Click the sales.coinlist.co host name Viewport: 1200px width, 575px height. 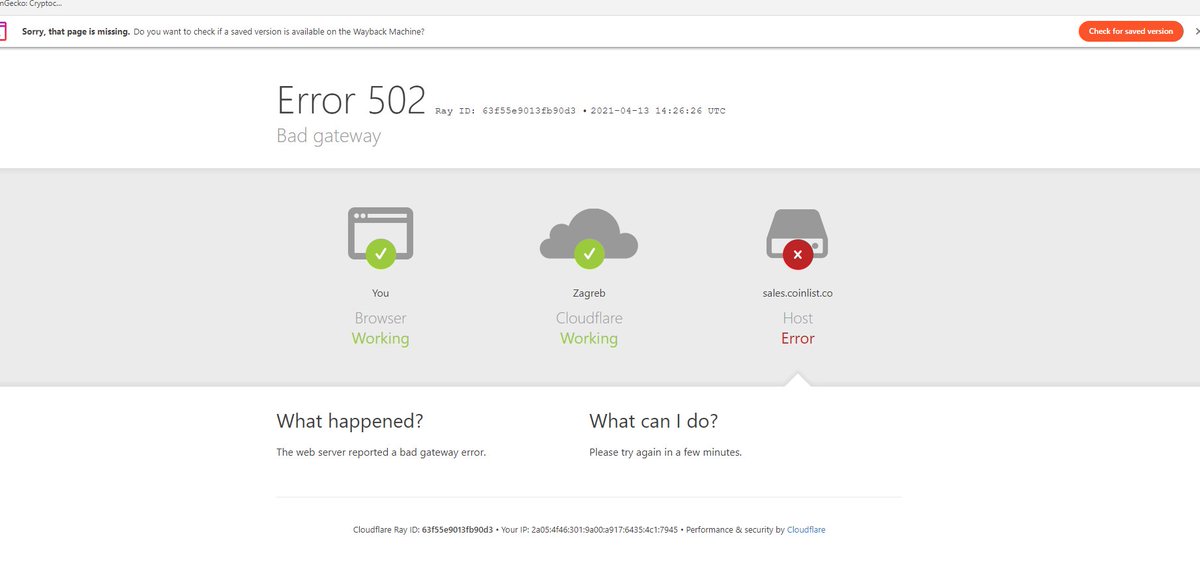[x=798, y=293]
